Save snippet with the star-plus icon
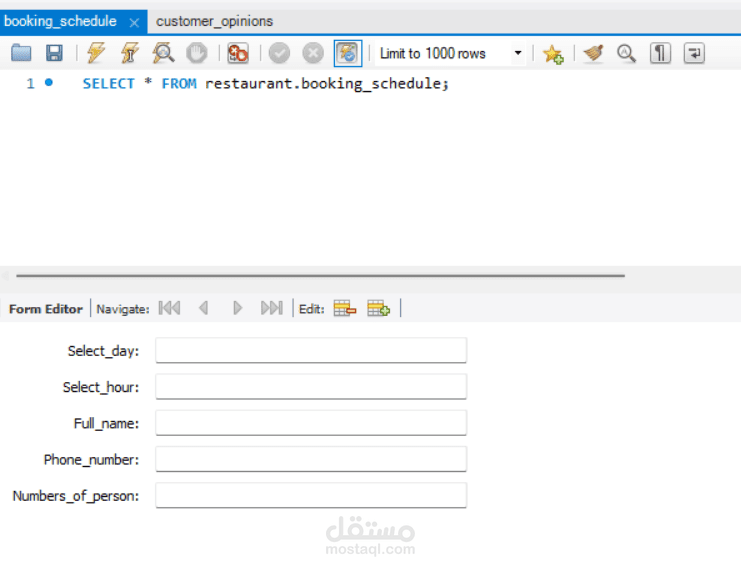Viewport: 741px width, 568px height. pos(553,53)
